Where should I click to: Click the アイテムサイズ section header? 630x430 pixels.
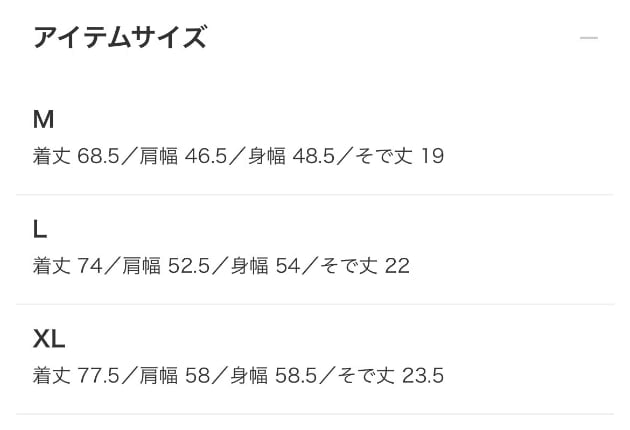120,37
